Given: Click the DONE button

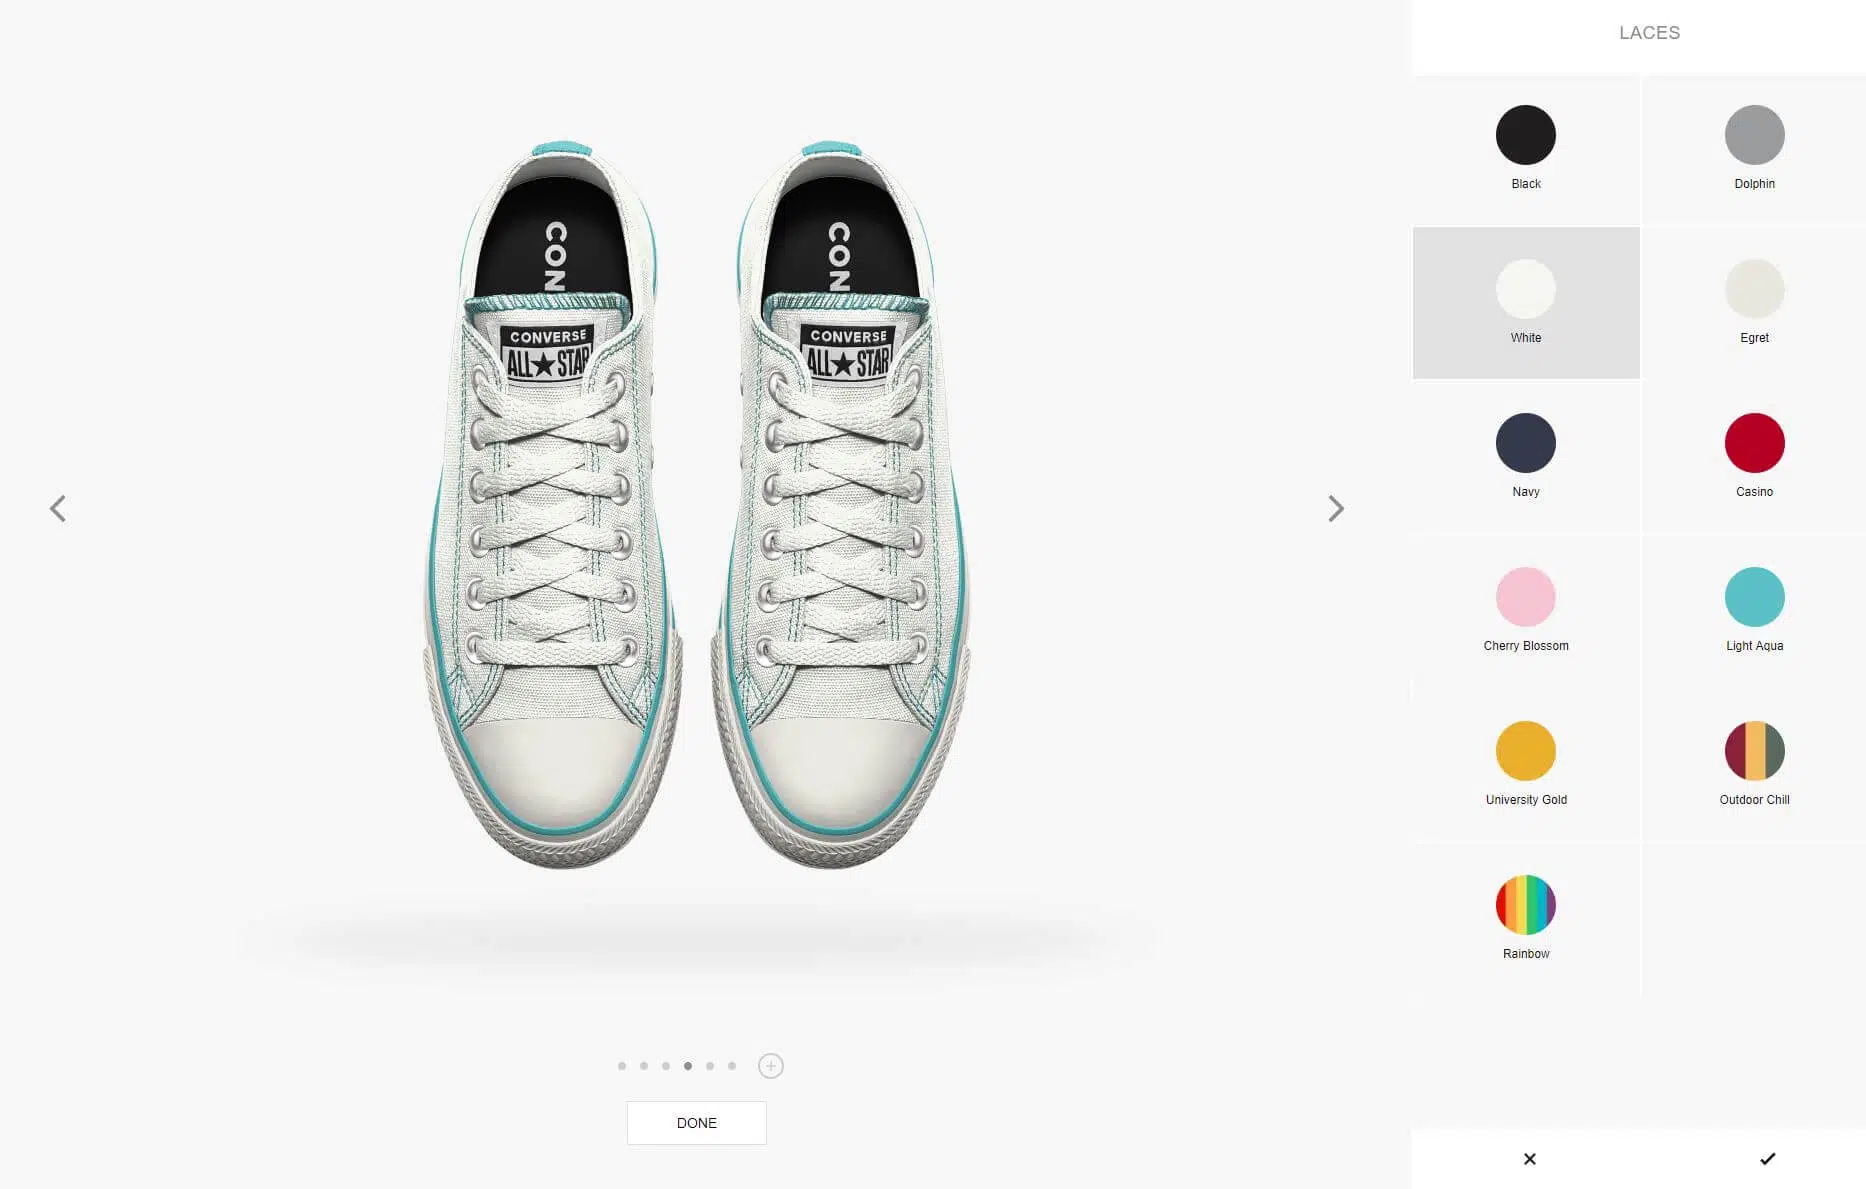Looking at the screenshot, I should pos(697,1123).
